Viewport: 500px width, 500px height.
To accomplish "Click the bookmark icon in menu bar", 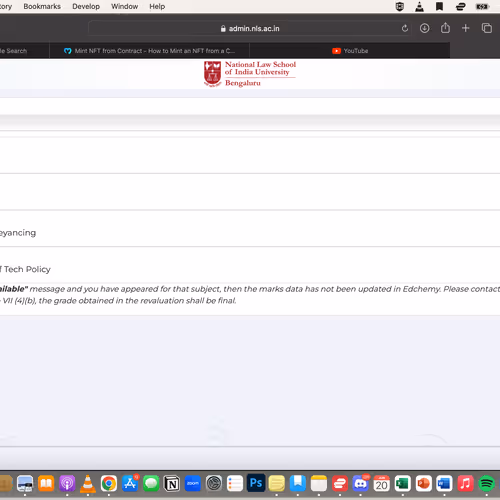I will pos(440,6).
